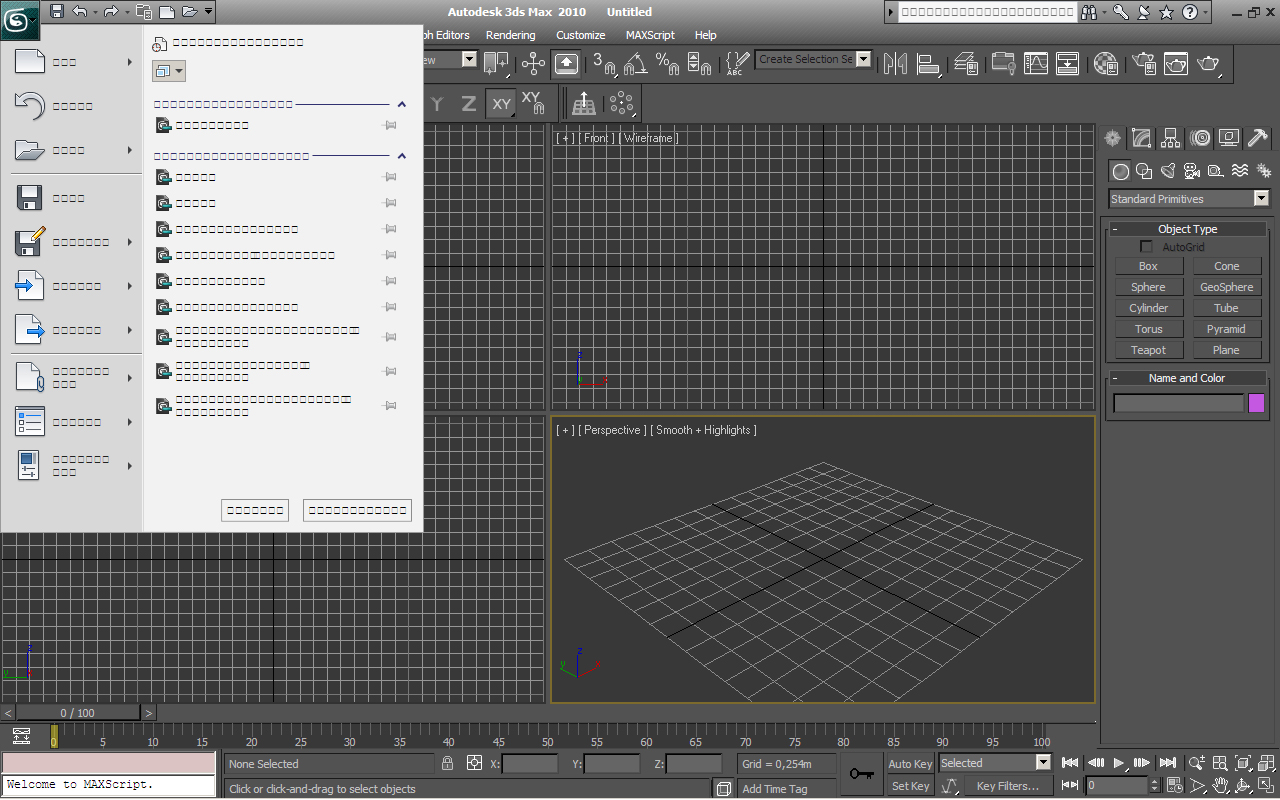The width and height of the screenshot is (1280, 800).
Task: Select the Mirror tool in main toolbar
Action: [895, 63]
